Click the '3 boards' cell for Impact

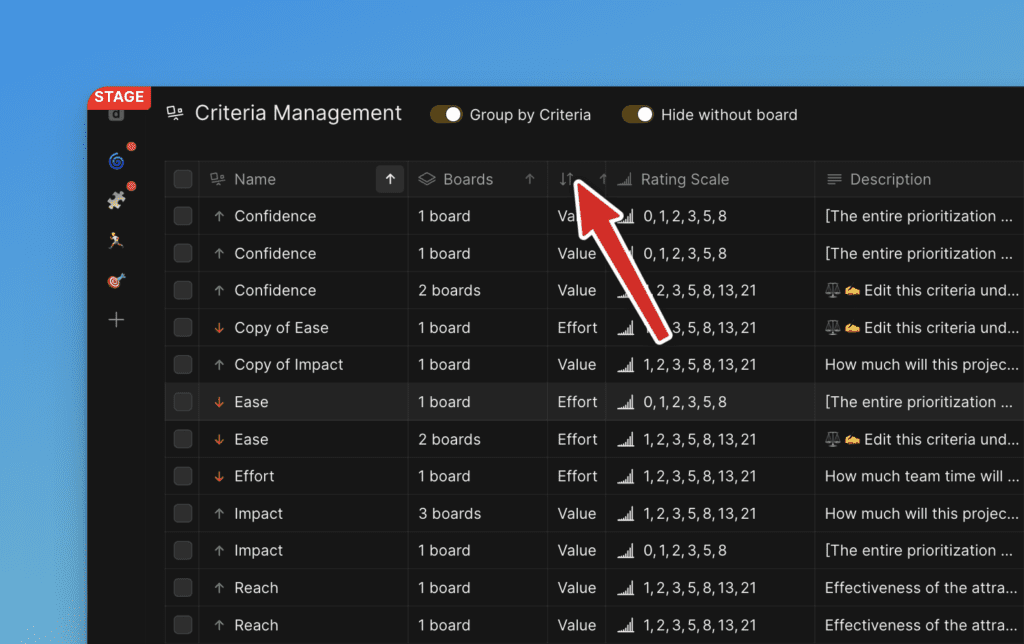[x=449, y=514]
